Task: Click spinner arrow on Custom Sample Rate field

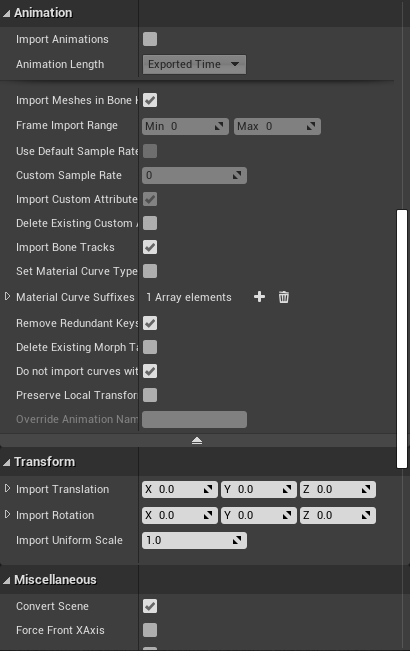Action: [x=237, y=175]
